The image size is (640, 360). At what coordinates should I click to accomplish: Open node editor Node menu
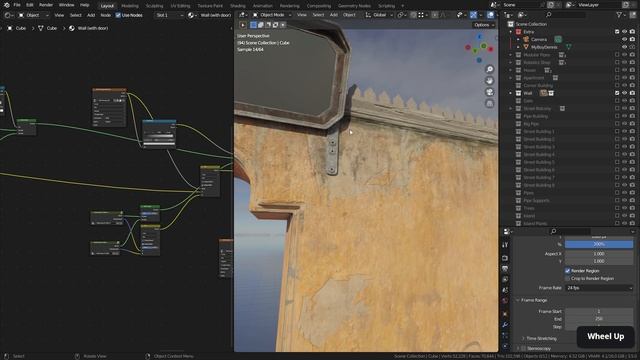pos(105,15)
